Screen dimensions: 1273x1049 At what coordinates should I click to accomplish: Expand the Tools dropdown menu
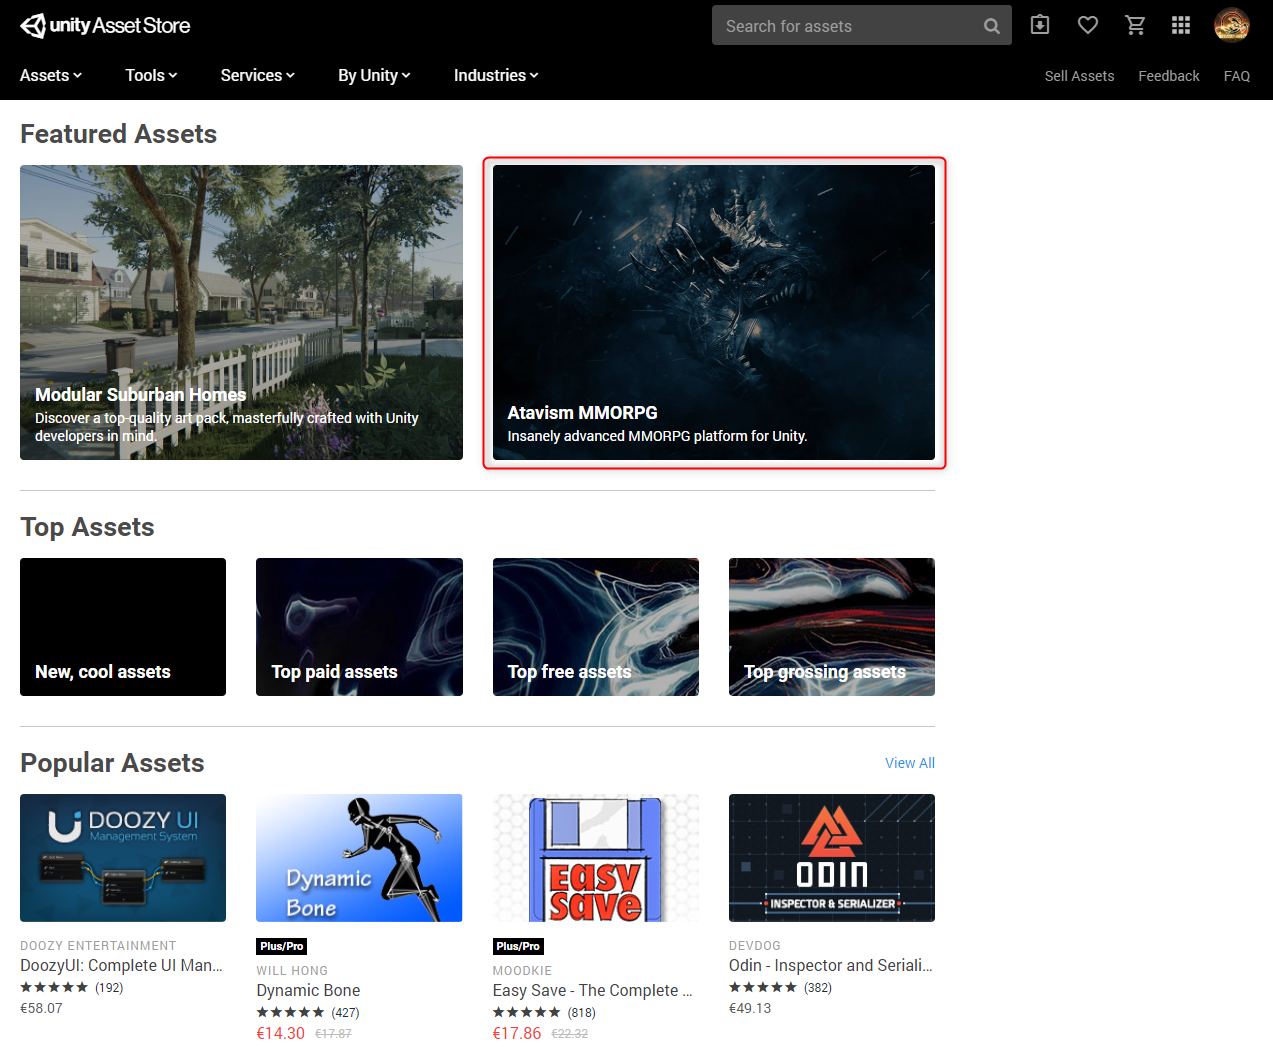click(151, 75)
